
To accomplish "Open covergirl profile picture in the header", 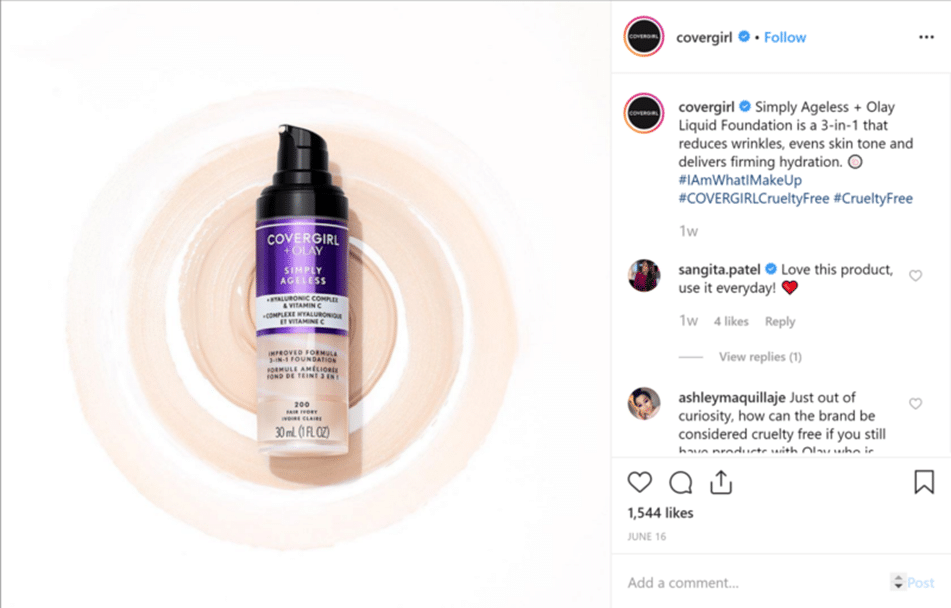I will pos(644,36).
